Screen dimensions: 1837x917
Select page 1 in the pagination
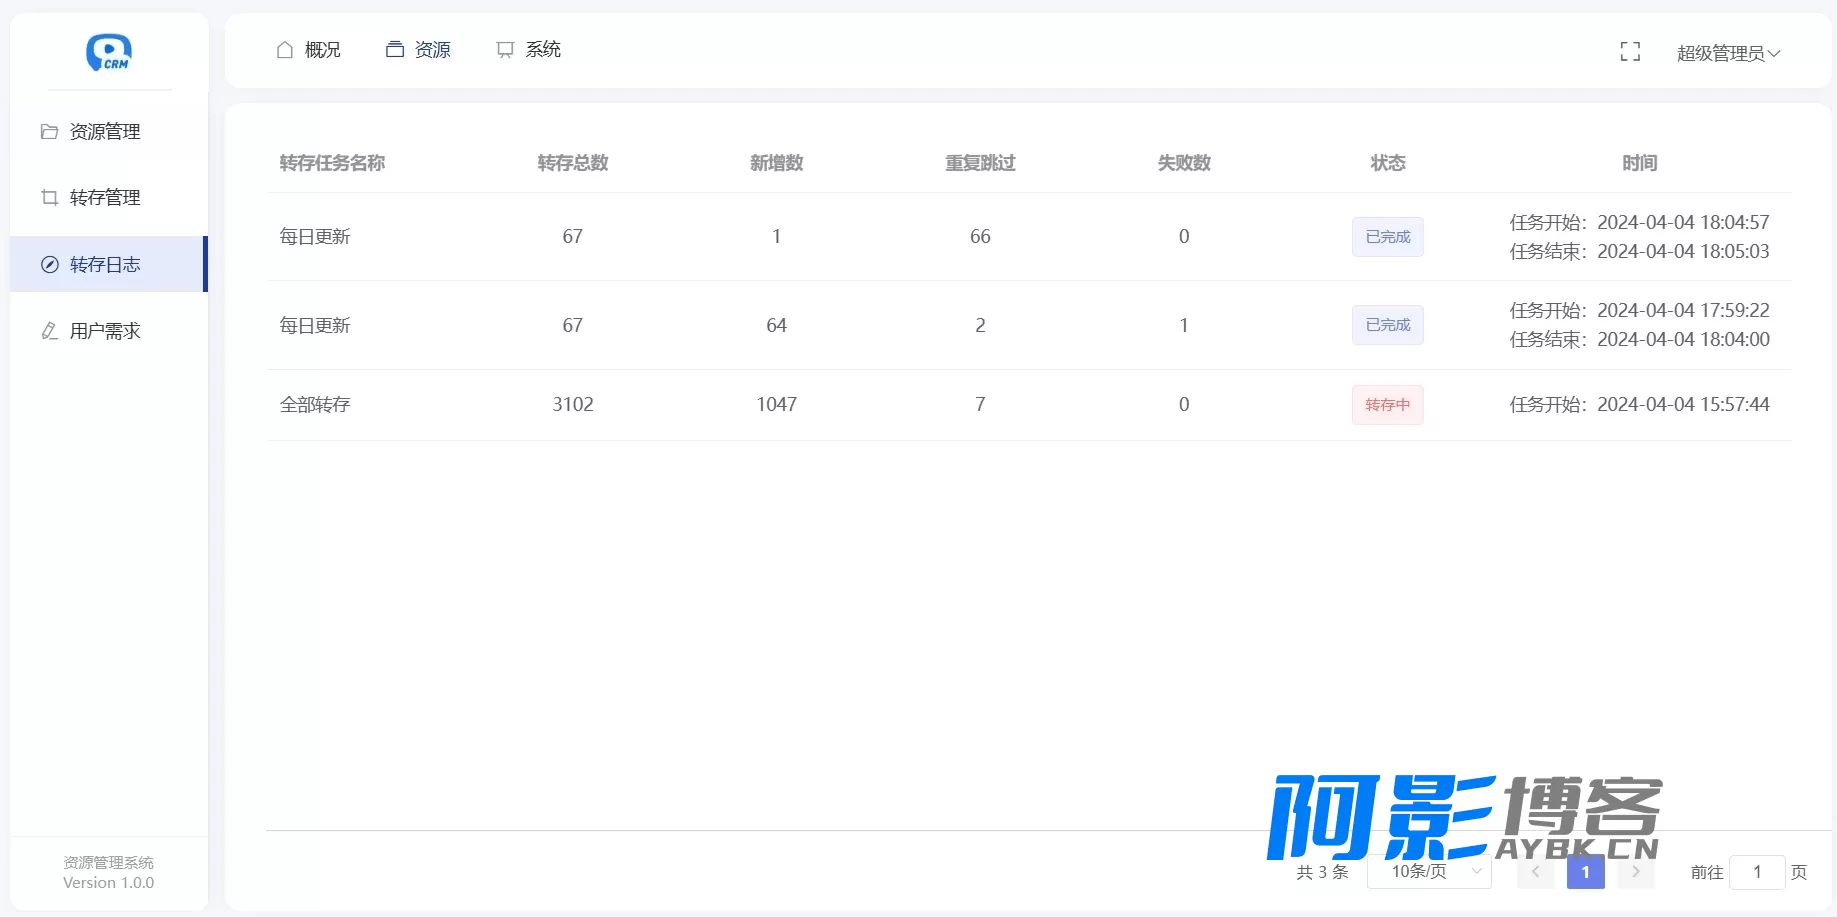(x=1585, y=872)
